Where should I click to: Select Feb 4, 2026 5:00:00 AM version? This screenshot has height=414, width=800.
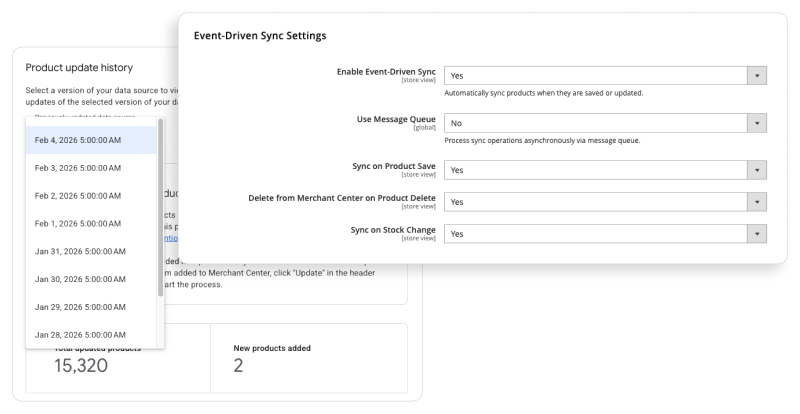click(x=90, y=139)
